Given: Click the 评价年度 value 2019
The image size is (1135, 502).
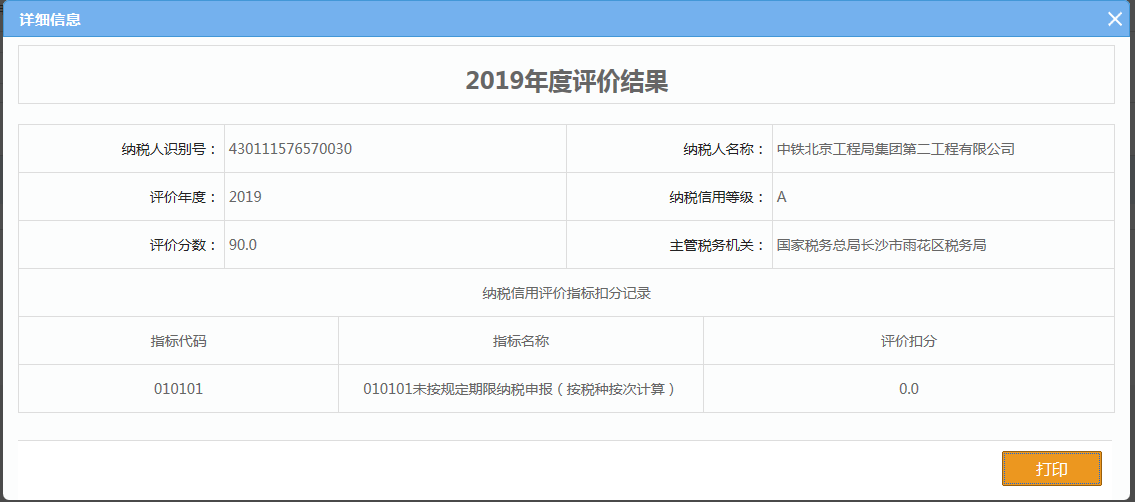Looking at the screenshot, I should coord(245,197).
